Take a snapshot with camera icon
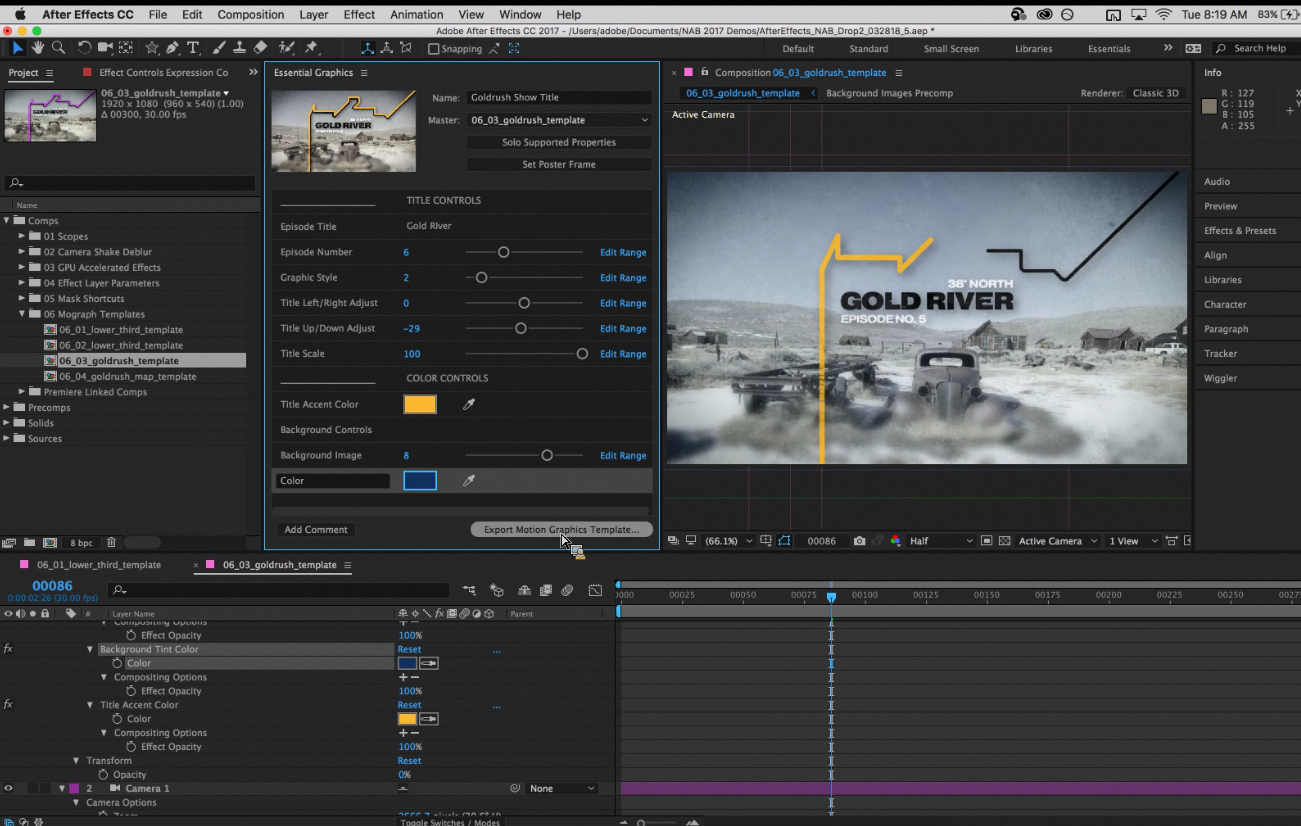The height and width of the screenshot is (826, 1301). coord(859,541)
